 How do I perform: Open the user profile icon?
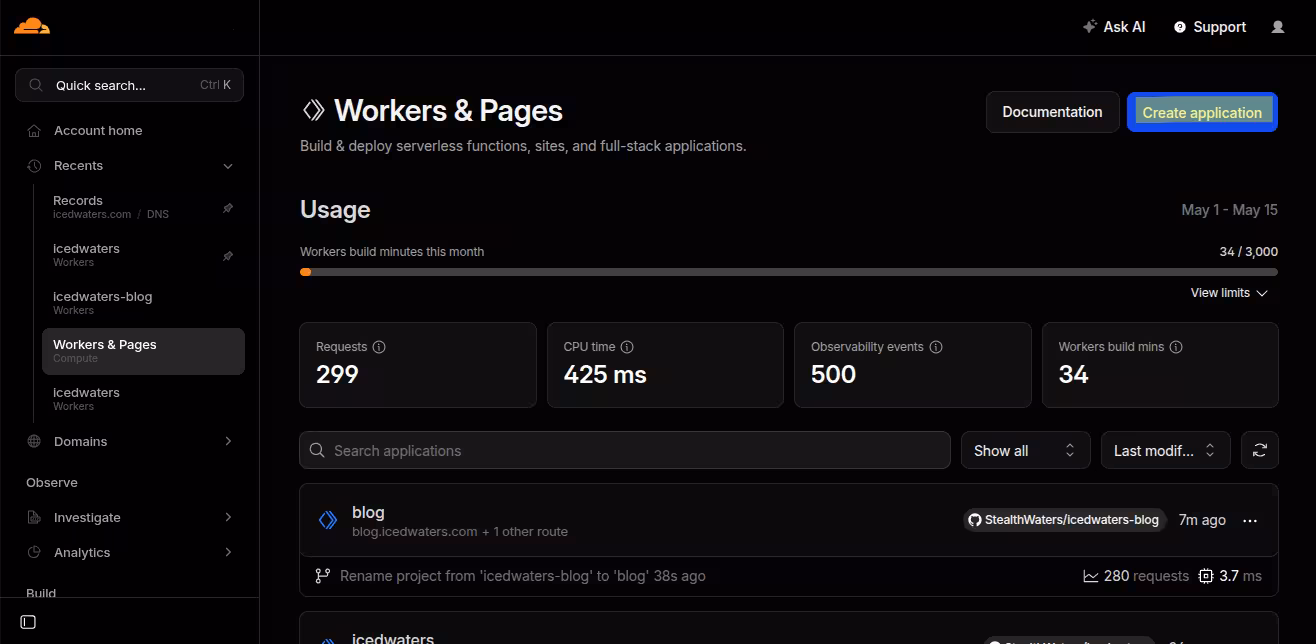point(1277,27)
